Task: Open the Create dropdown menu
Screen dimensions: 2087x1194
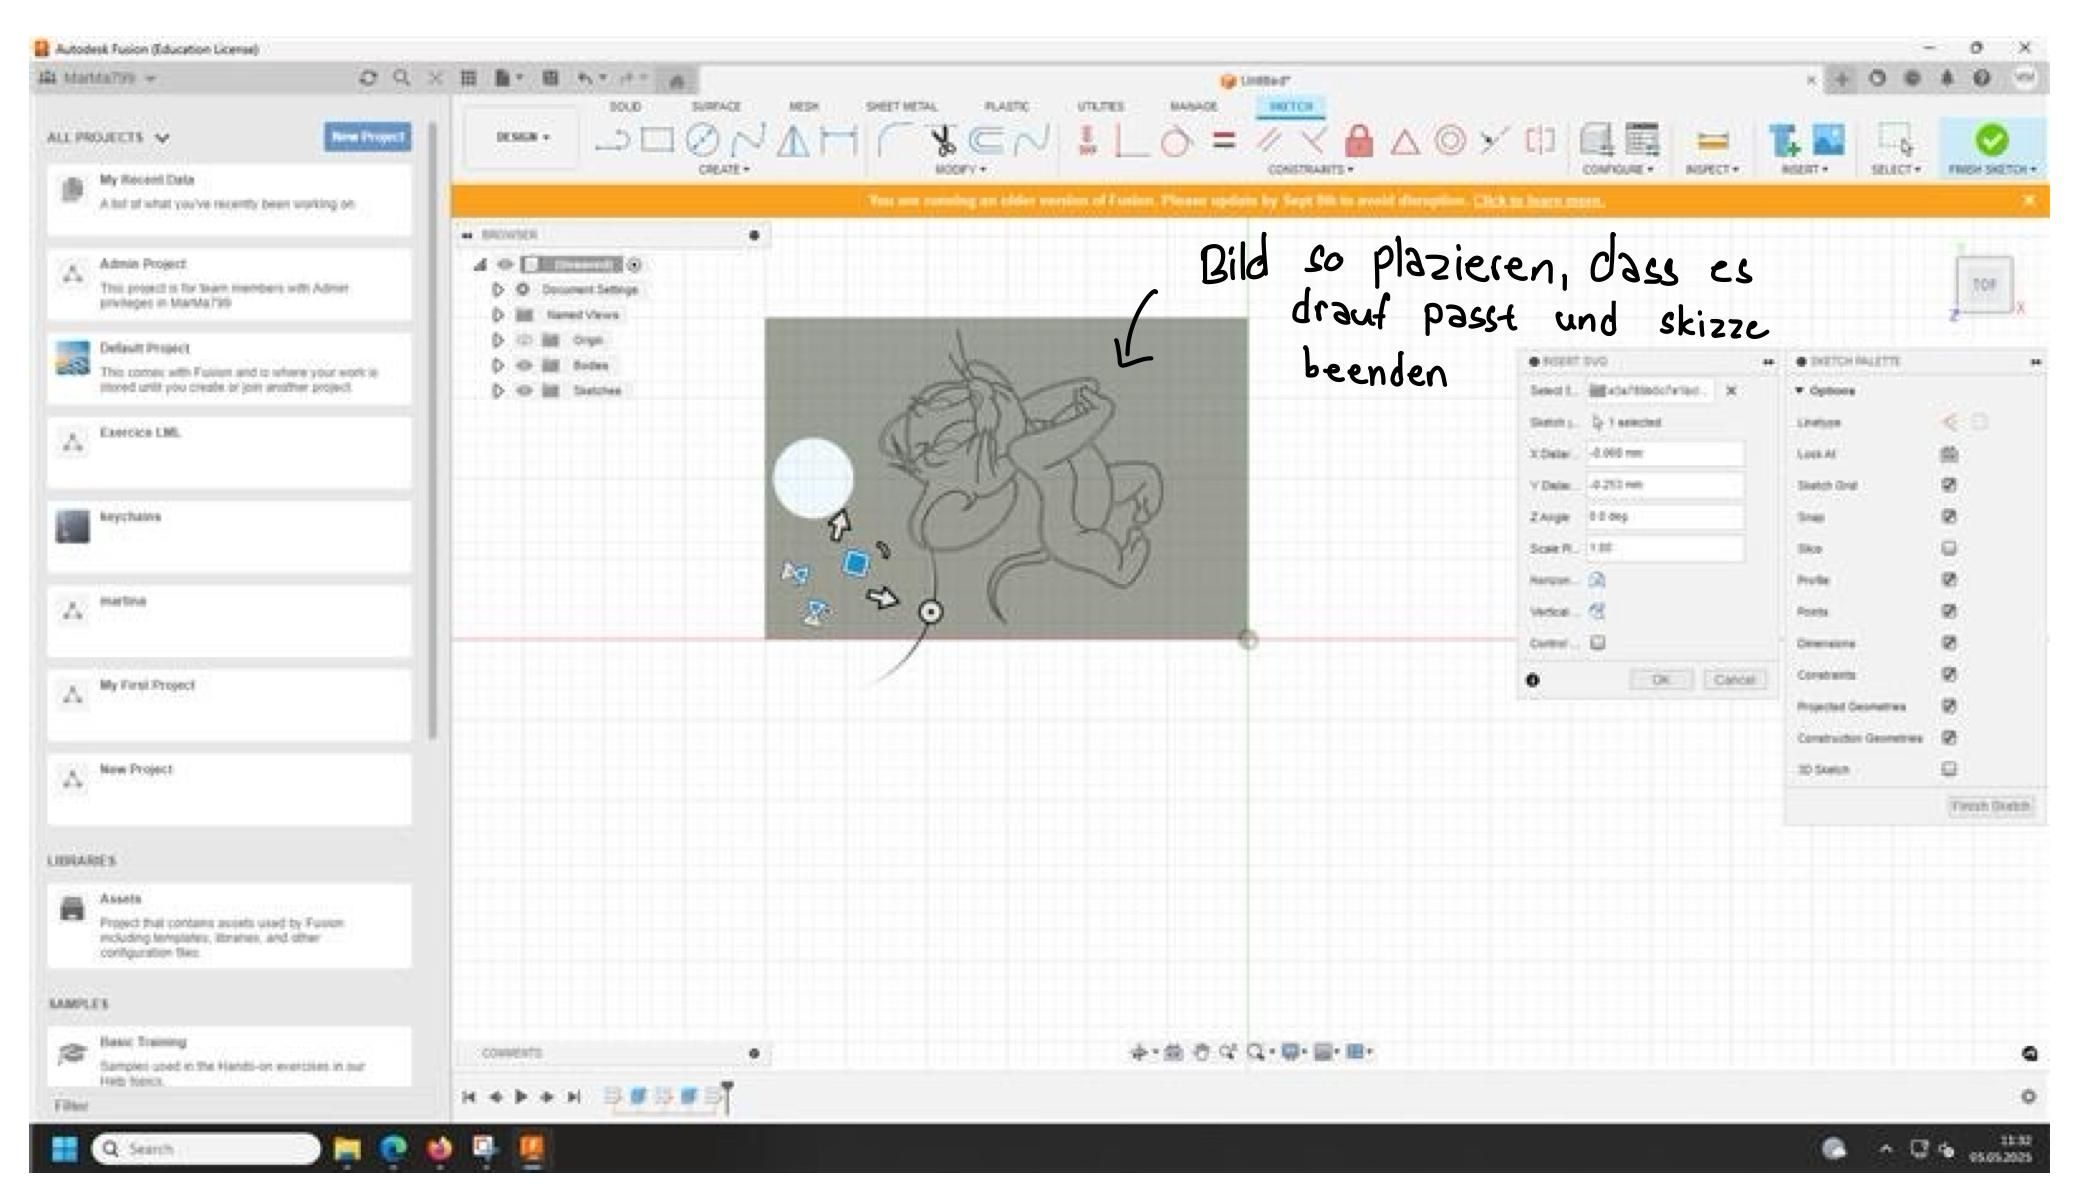Action: click(724, 170)
